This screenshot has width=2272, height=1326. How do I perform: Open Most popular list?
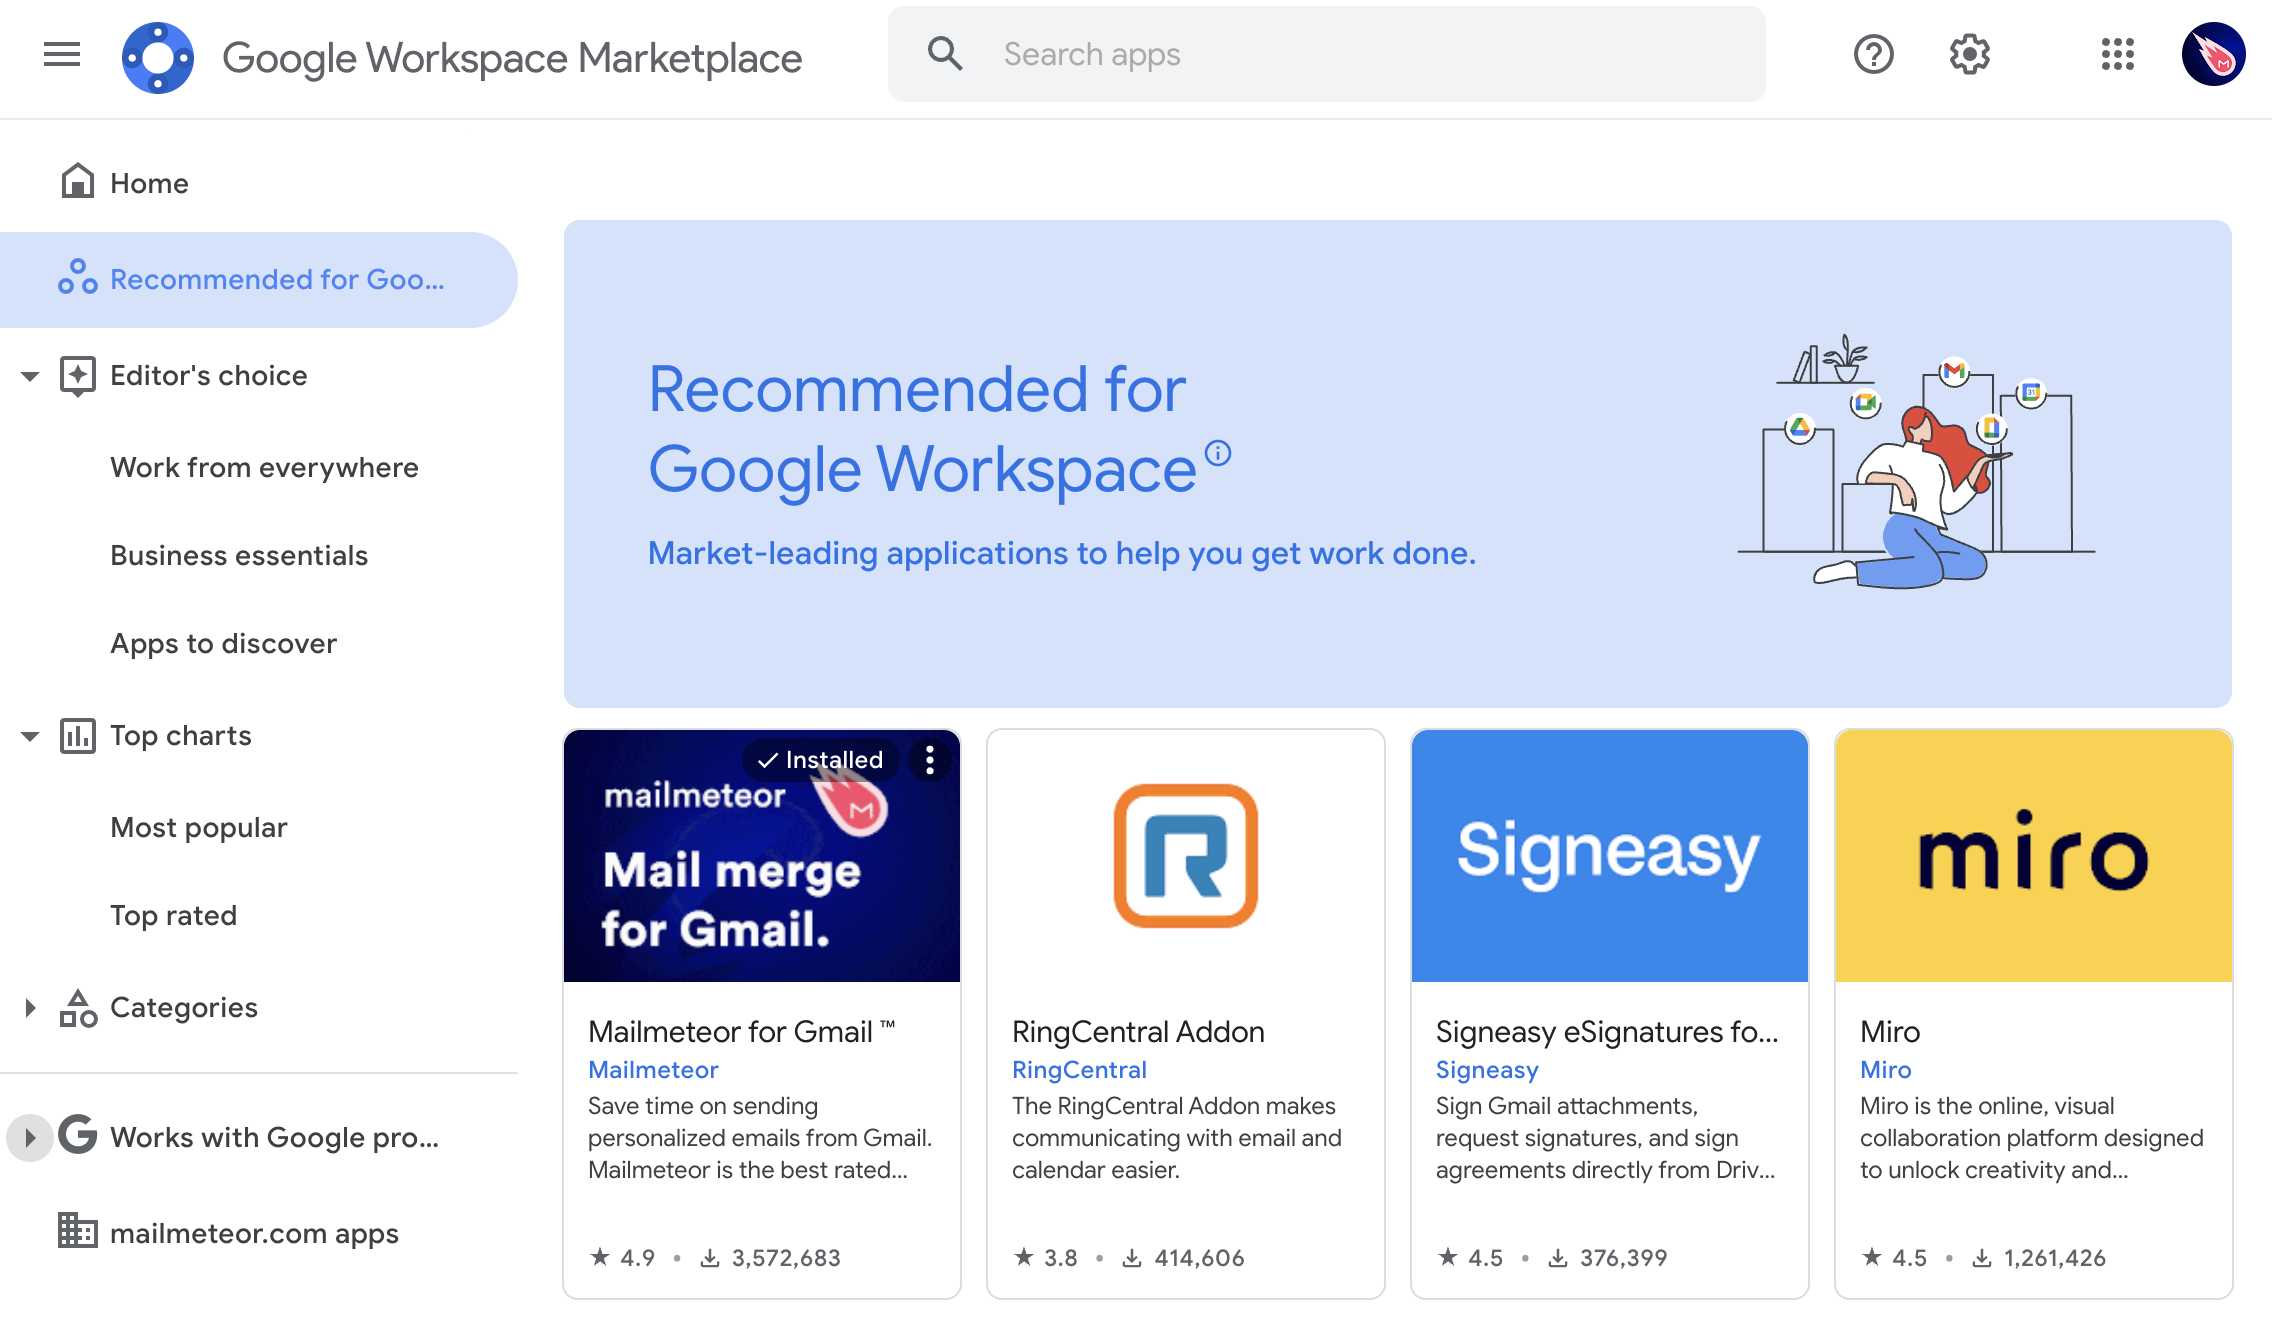coord(198,827)
